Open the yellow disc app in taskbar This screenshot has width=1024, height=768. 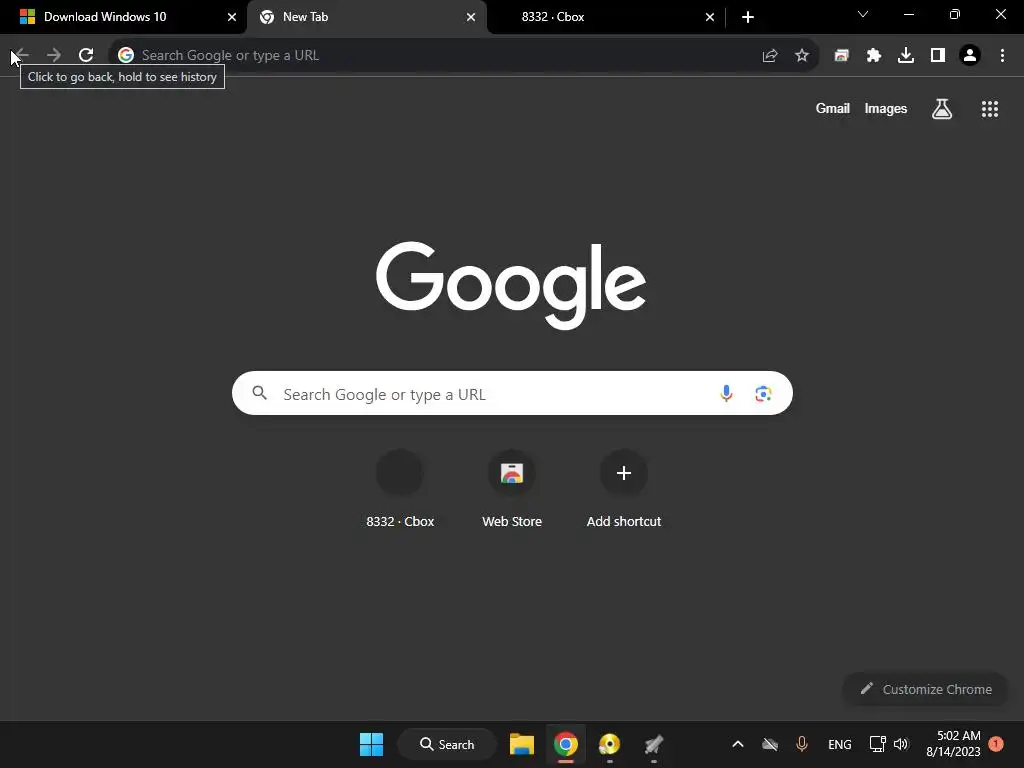[x=609, y=744]
